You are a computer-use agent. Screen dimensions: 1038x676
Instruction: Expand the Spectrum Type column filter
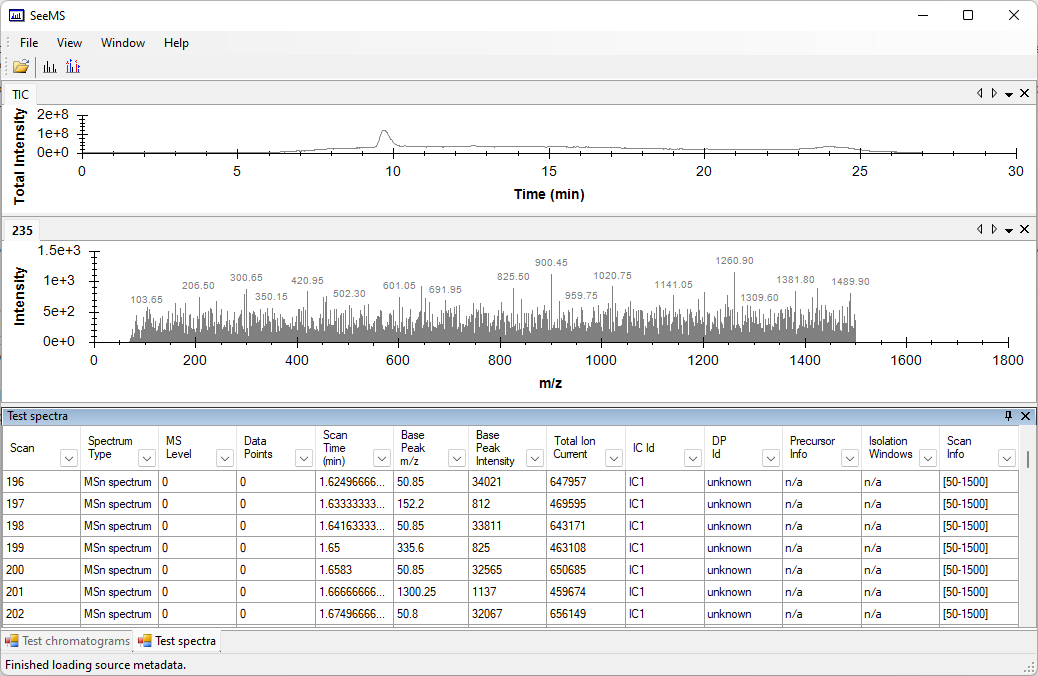(147, 458)
